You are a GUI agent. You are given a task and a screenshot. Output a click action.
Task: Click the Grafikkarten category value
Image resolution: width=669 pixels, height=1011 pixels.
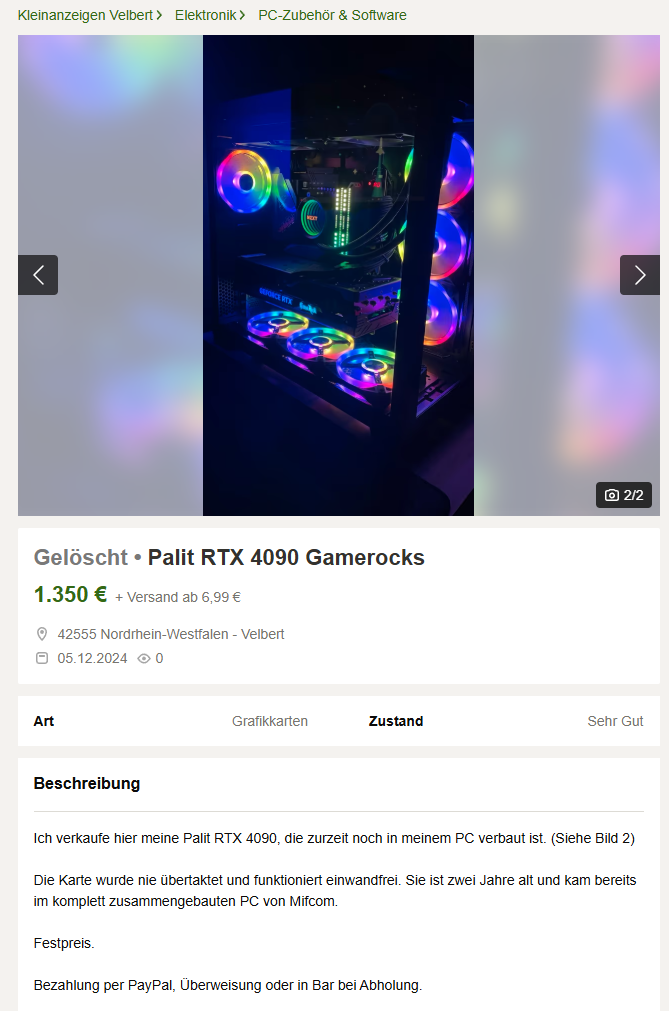tap(270, 721)
